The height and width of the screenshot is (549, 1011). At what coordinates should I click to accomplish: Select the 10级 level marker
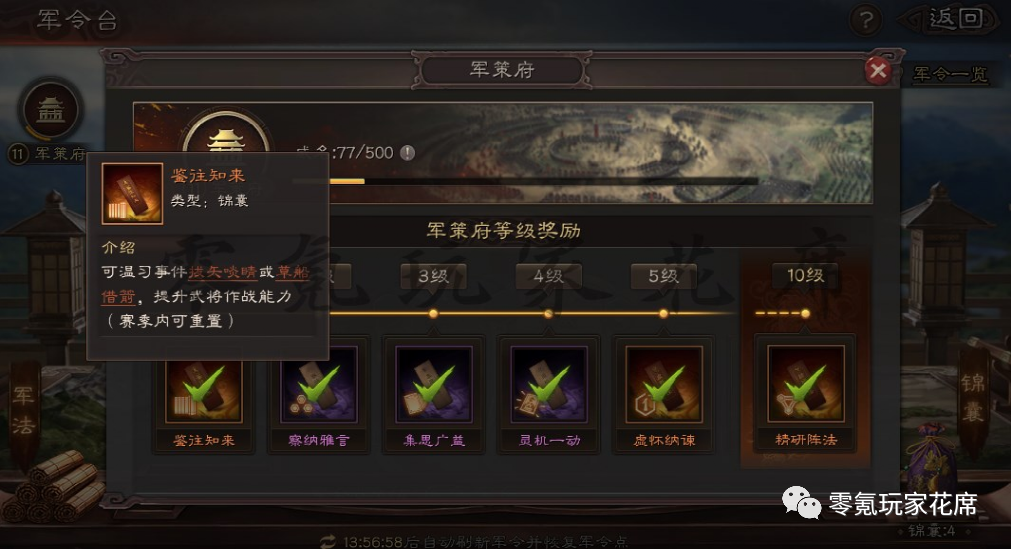point(805,275)
